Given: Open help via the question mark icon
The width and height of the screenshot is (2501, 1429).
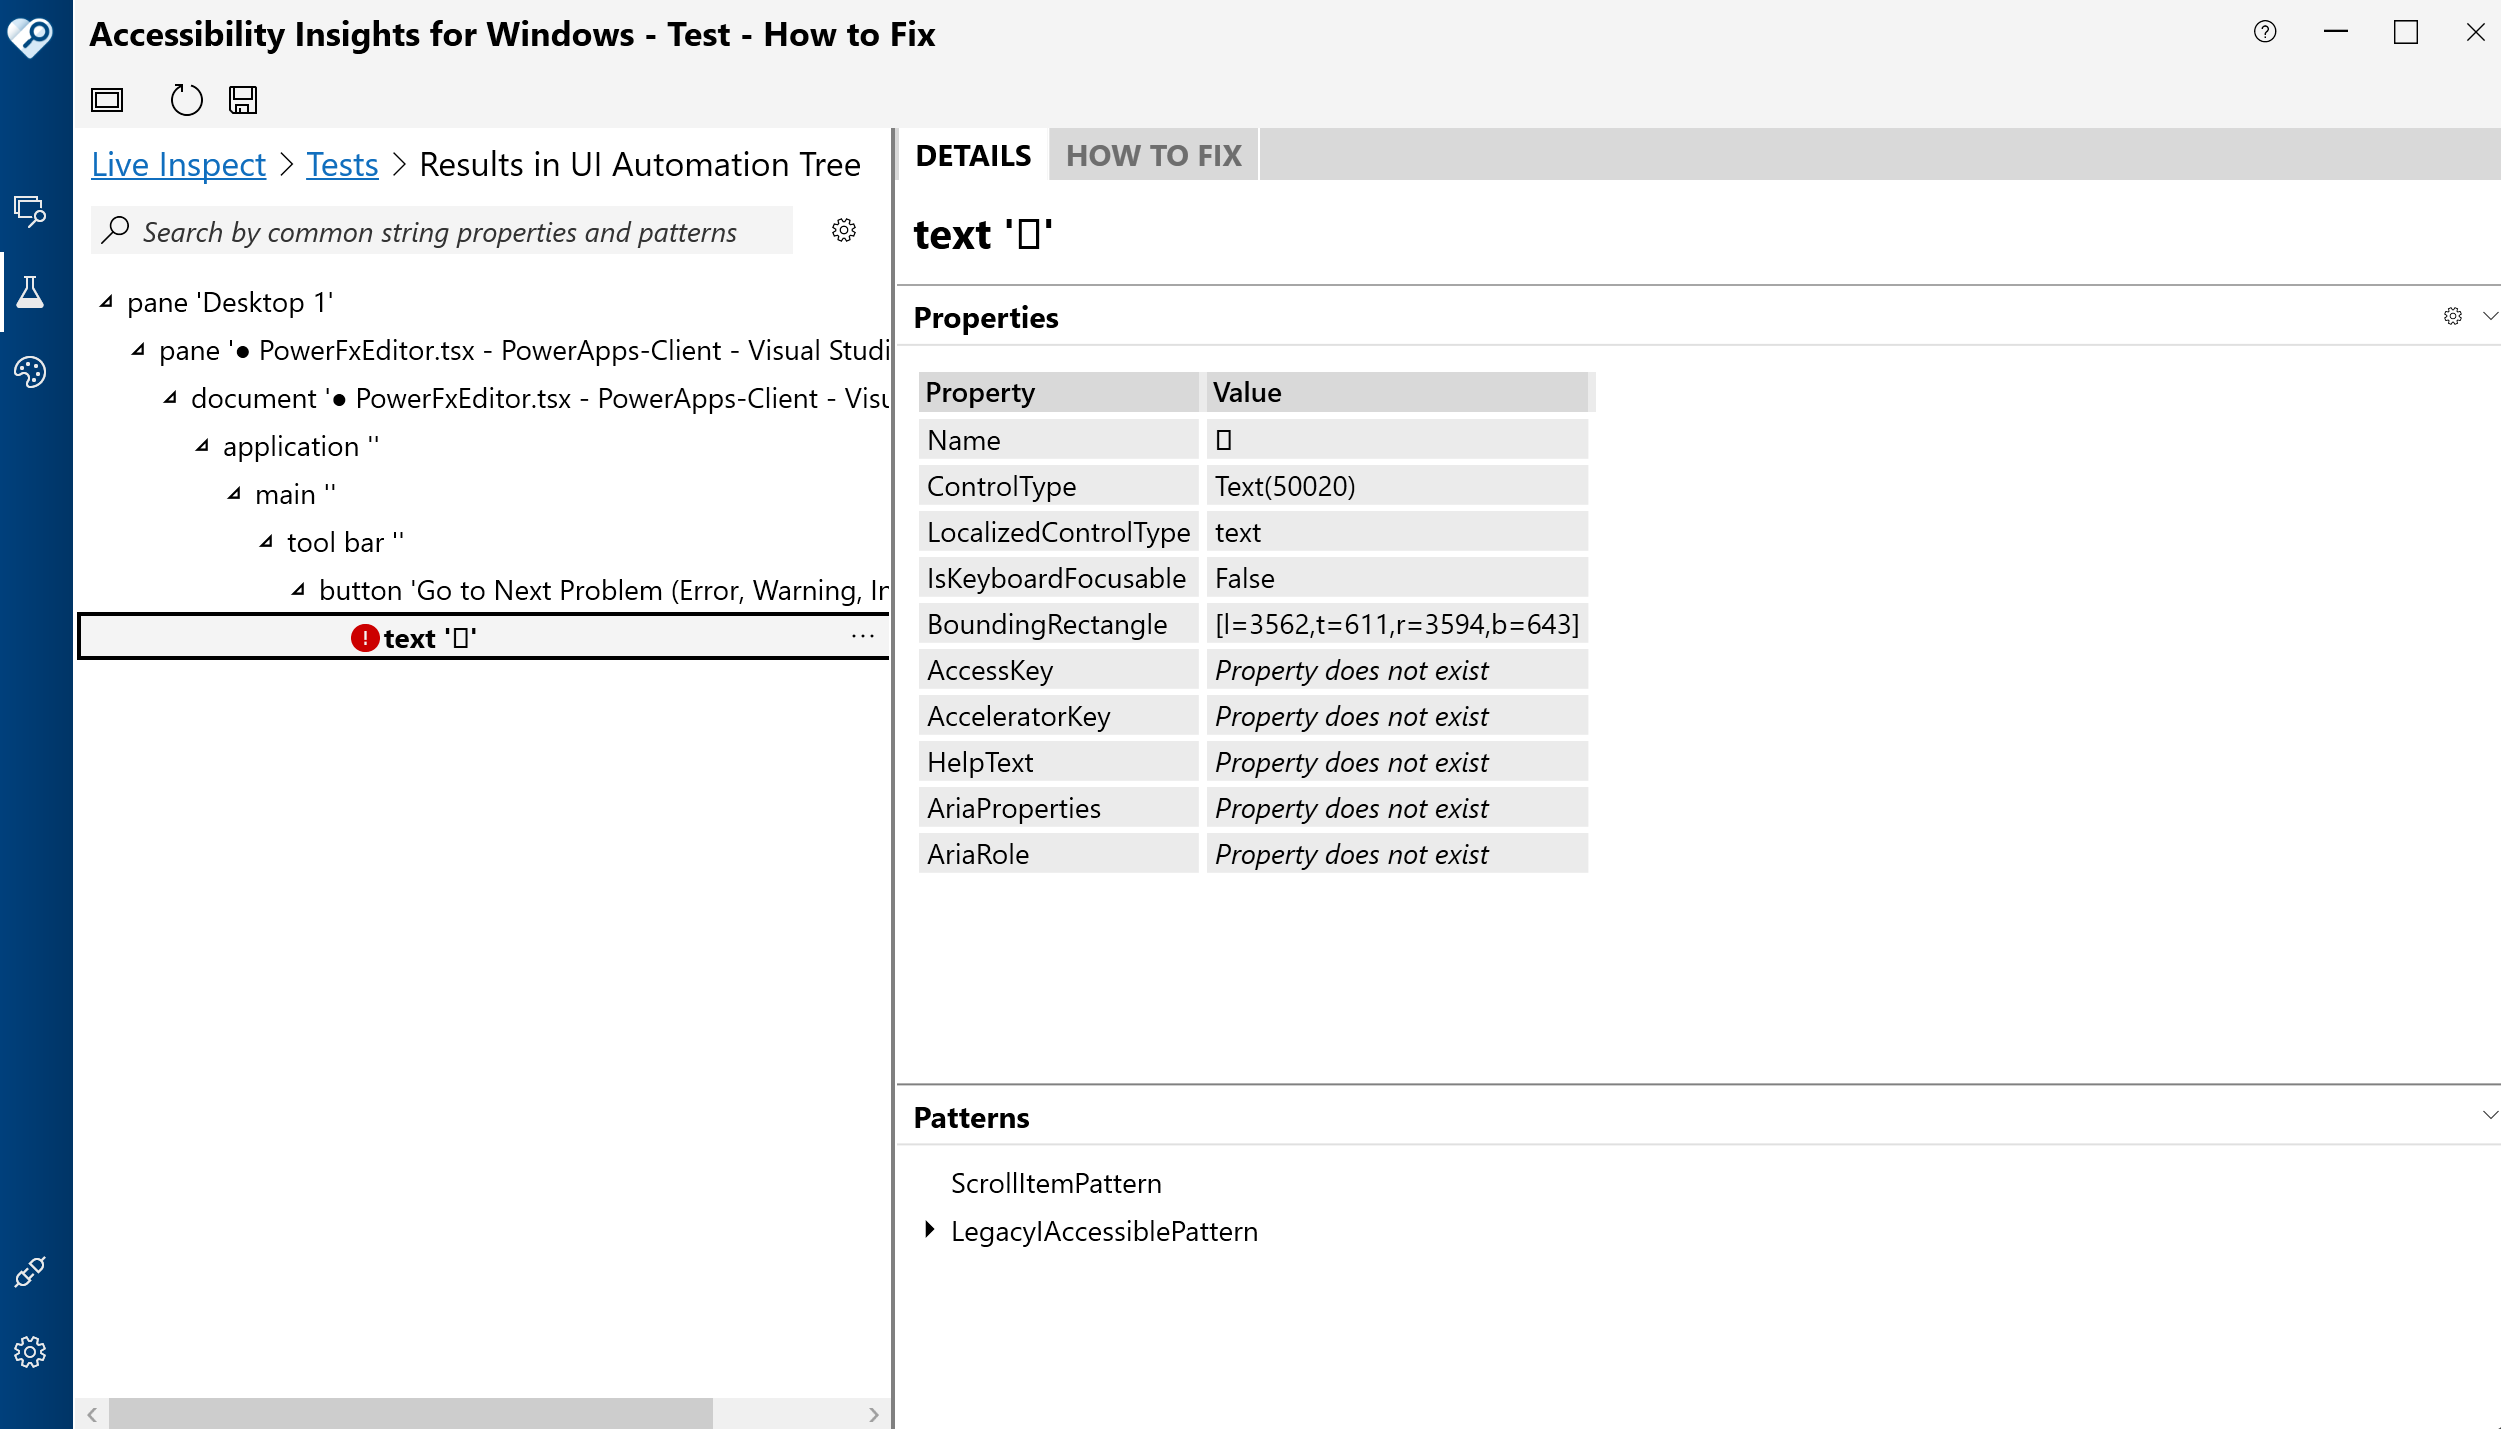Looking at the screenshot, I should pos(2263,32).
